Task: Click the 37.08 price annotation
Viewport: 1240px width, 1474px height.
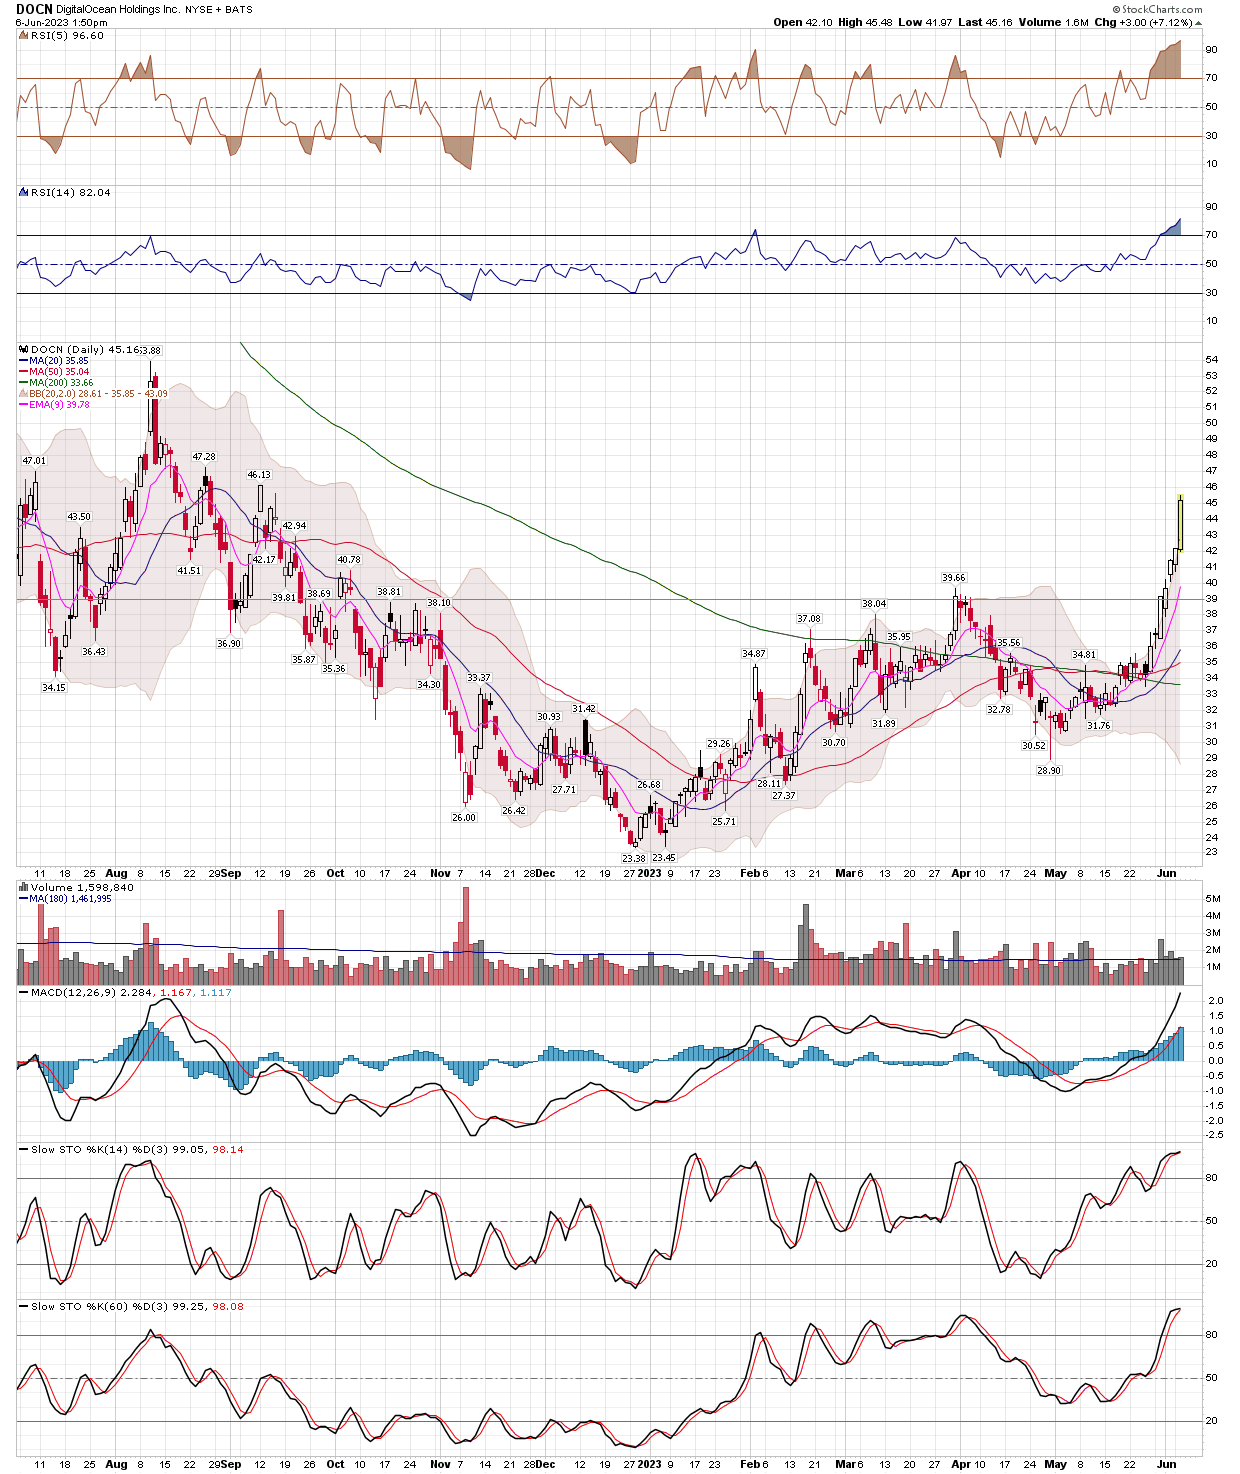Action: (x=809, y=619)
